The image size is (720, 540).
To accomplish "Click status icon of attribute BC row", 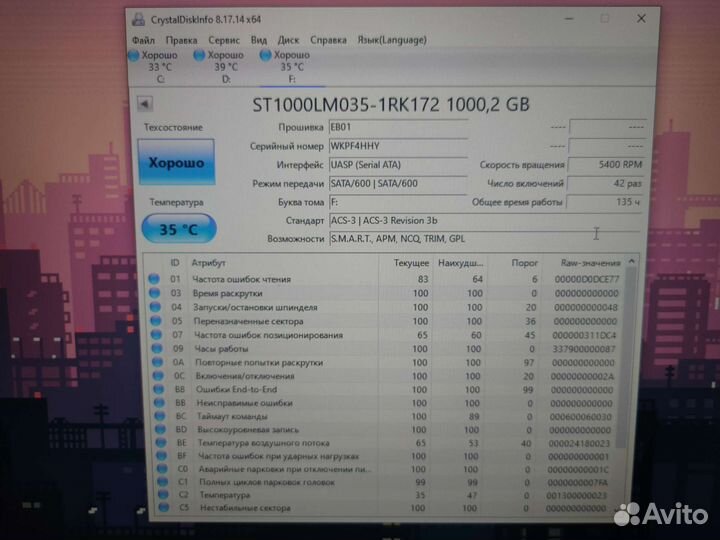I will (160, 416).
